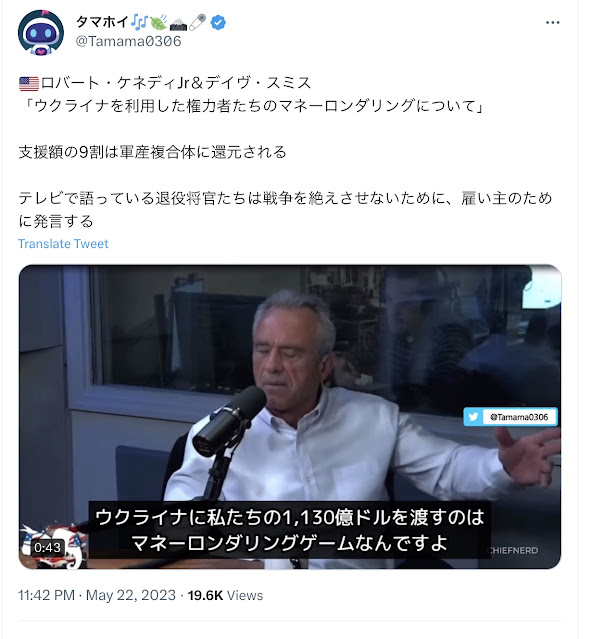Play the embedded Kennedy interview video

(290, 416)
